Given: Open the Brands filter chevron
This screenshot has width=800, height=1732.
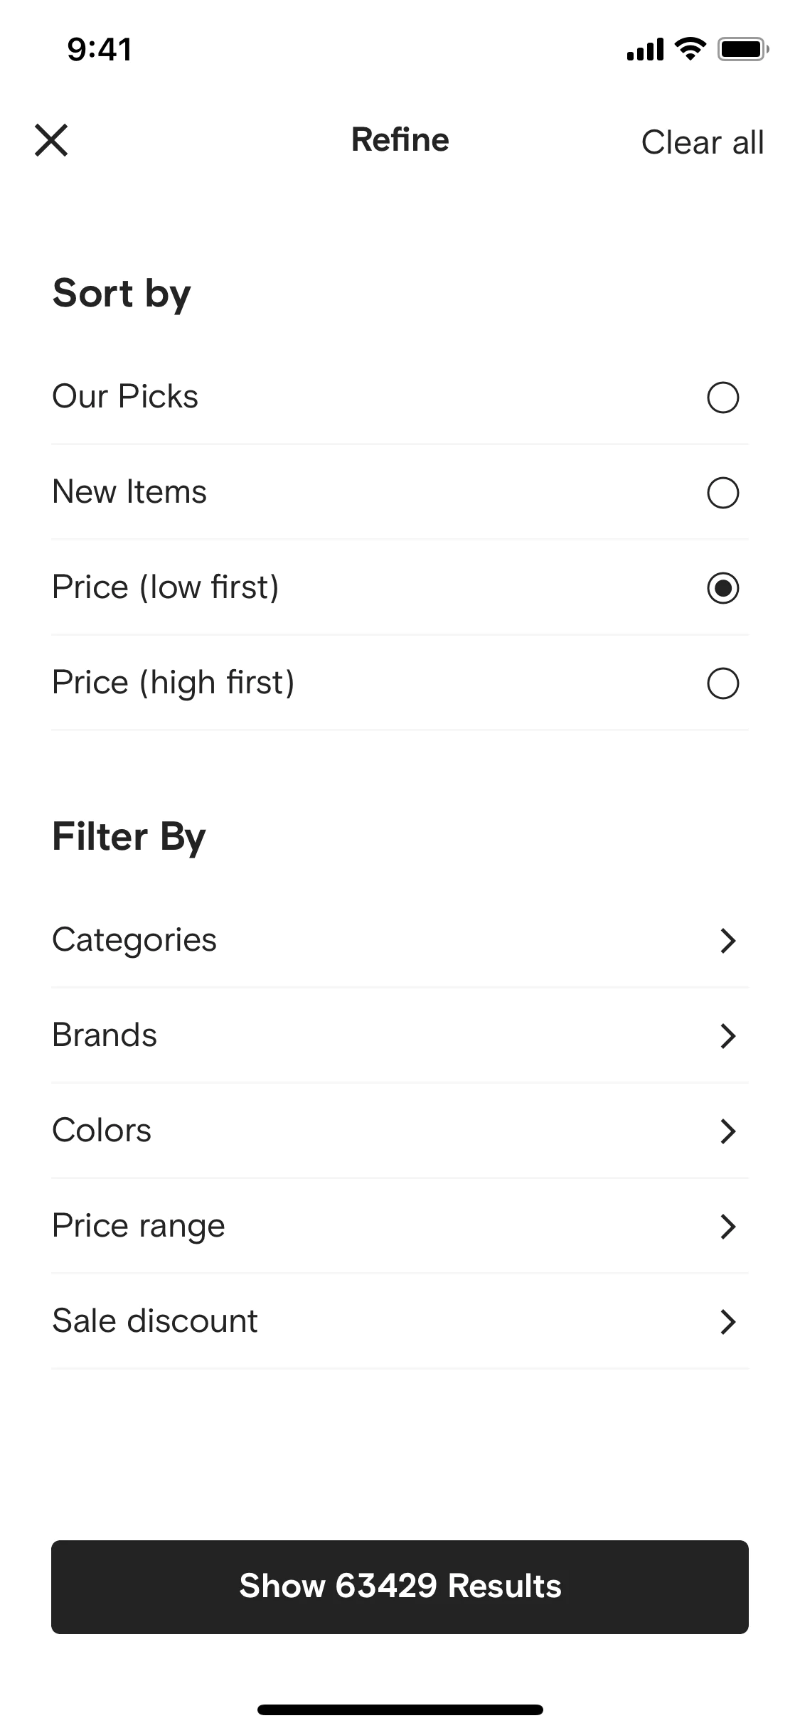Looking at the screenshot, I should [728, 1036].
